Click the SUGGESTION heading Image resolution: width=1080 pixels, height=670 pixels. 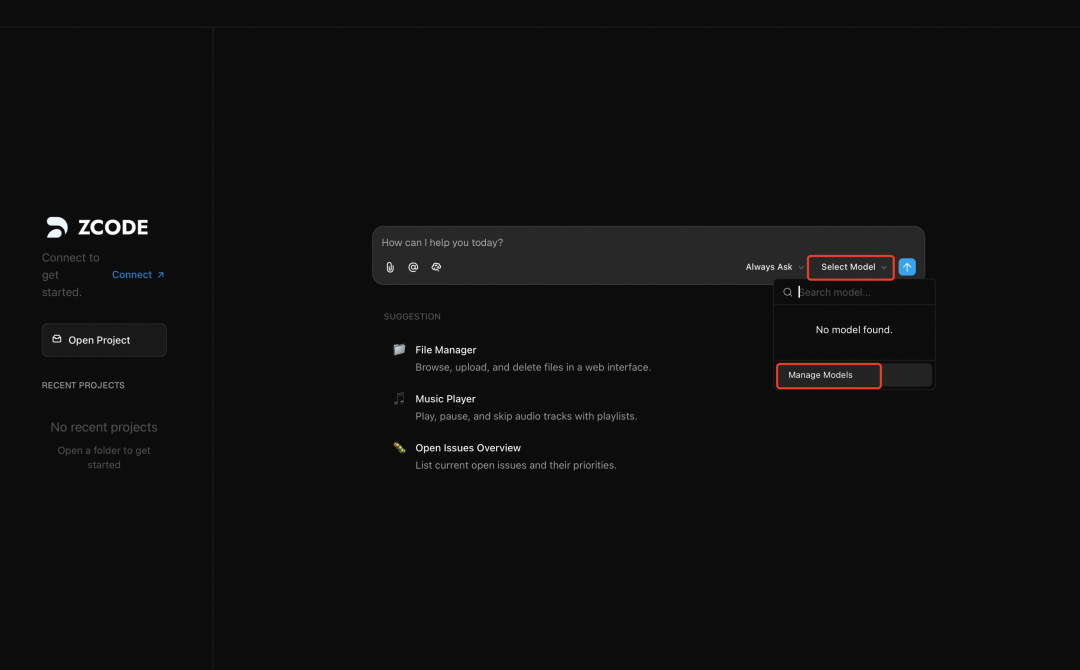pyautogui.click(x=412, y=317)
